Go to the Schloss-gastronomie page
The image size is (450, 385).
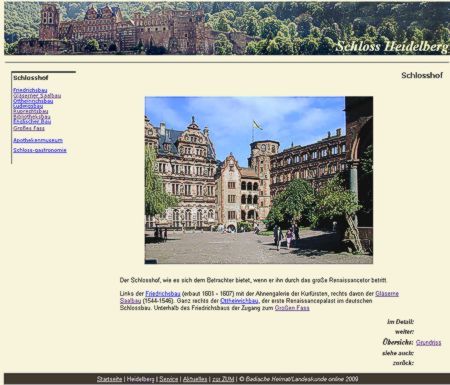point(40,150)
